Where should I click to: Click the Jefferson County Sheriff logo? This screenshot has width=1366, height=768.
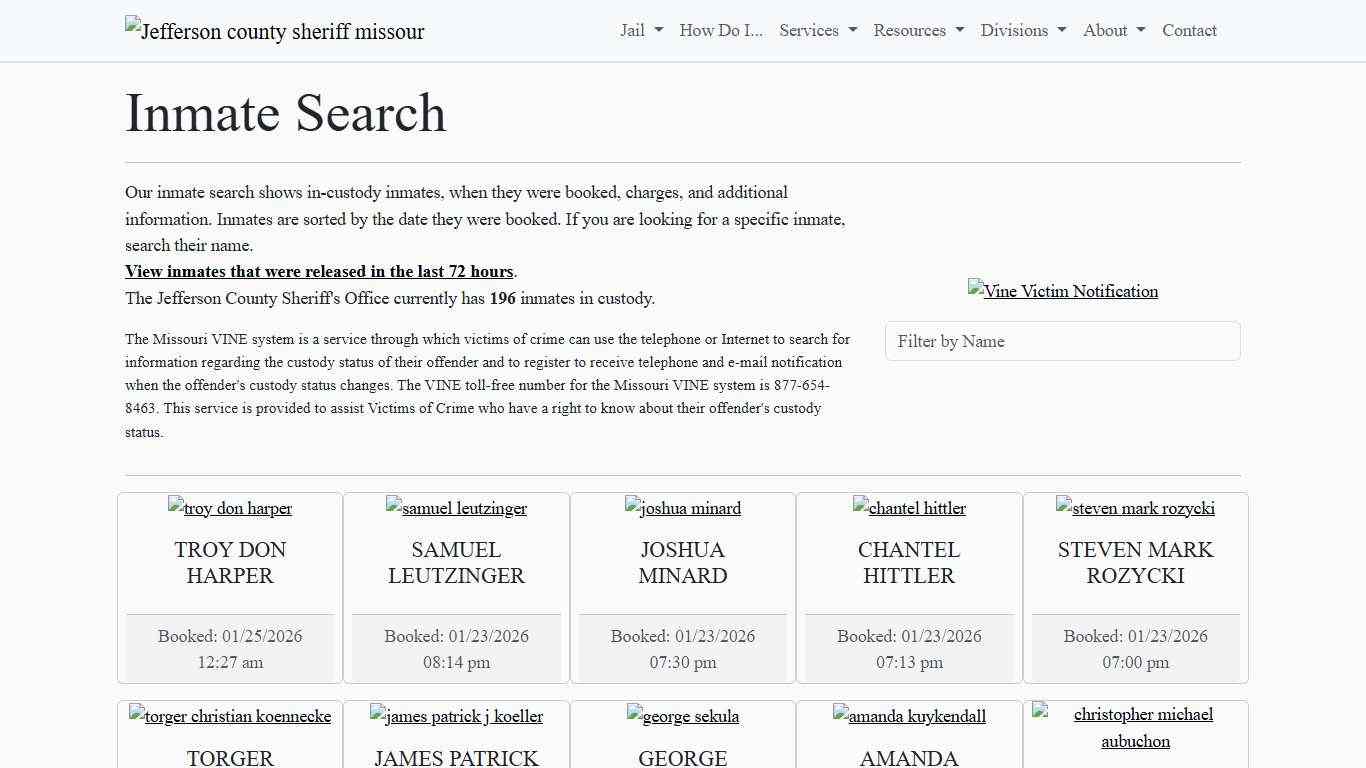point(274,31)
